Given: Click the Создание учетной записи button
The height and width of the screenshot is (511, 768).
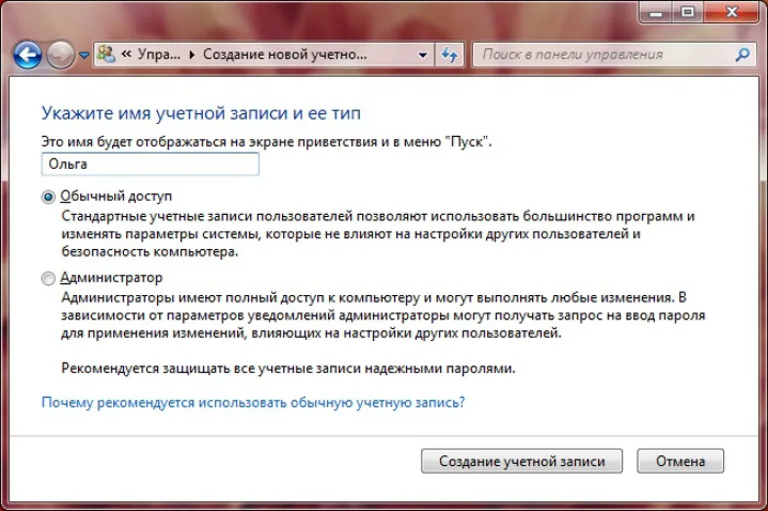Looking at the screenshot, I should [x=522, y=461].
